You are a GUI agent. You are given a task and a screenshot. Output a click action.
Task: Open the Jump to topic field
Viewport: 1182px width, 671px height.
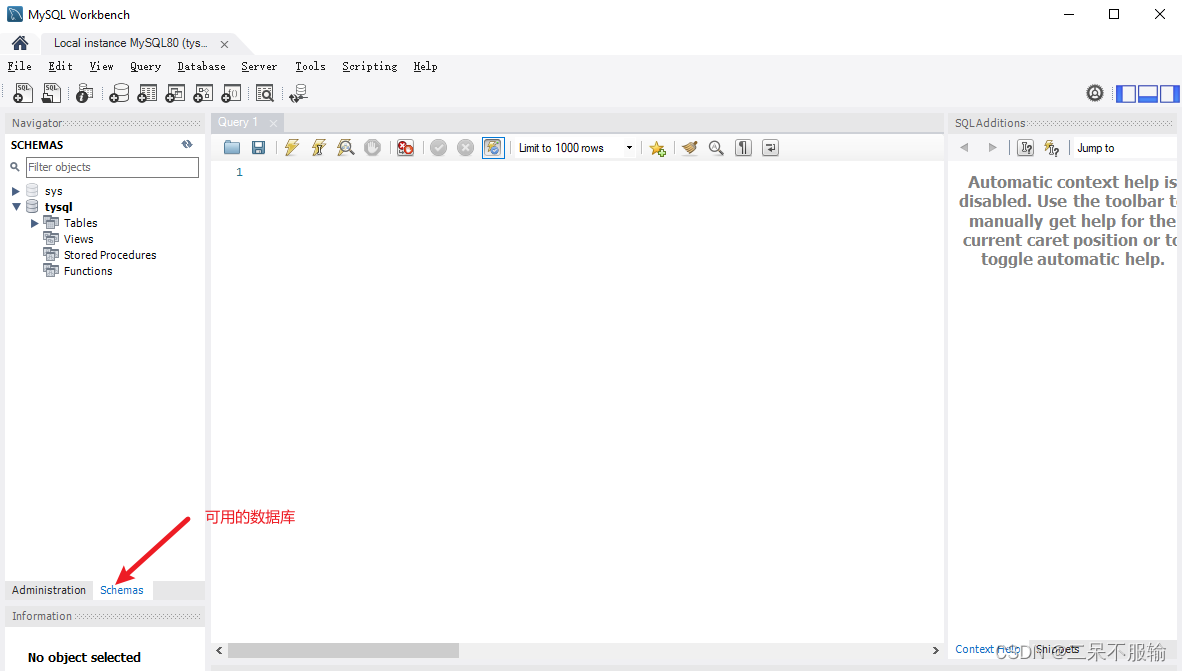point(1125,148)
